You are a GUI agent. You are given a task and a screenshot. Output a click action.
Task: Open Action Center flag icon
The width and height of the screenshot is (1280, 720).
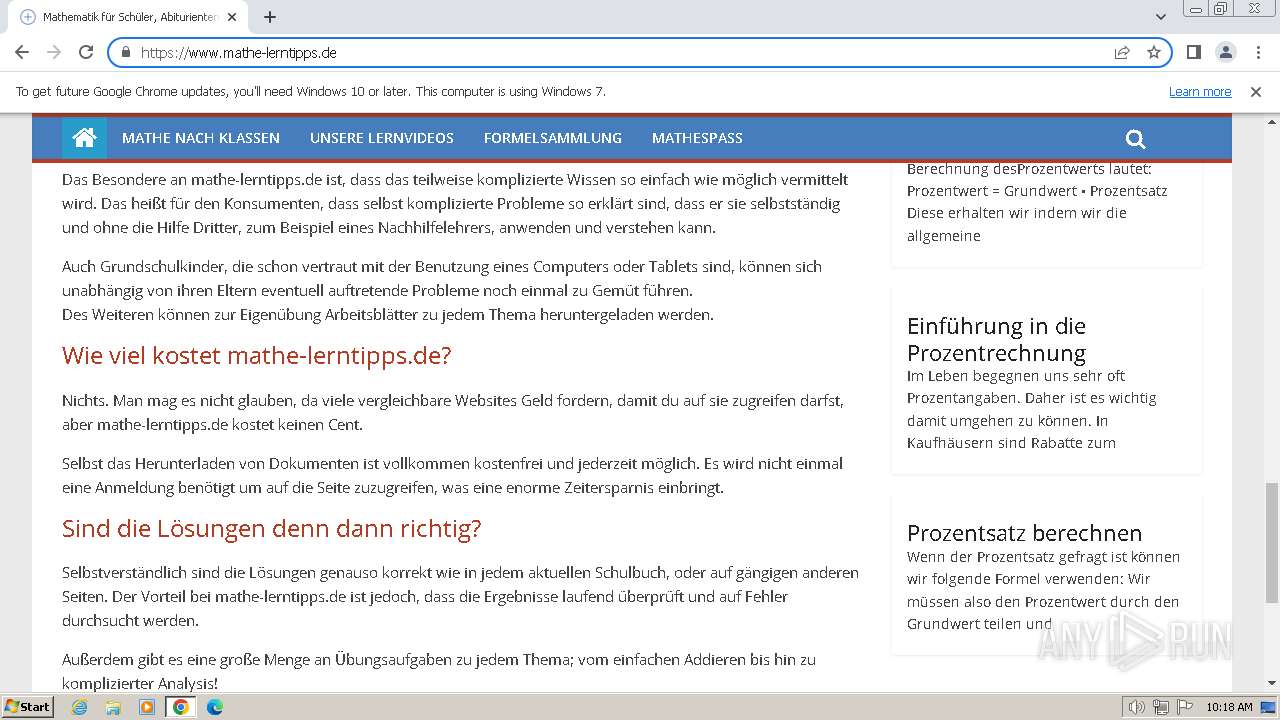tap(1184, 707)
